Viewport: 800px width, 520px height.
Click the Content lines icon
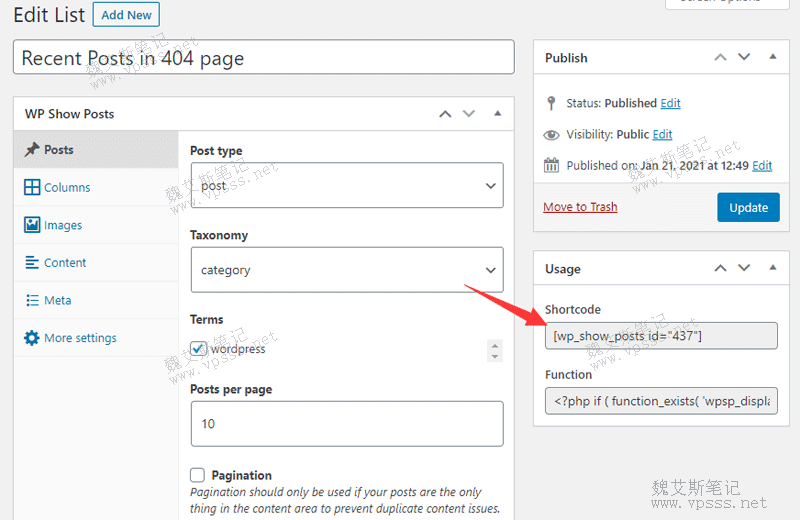tap(32, 262)
